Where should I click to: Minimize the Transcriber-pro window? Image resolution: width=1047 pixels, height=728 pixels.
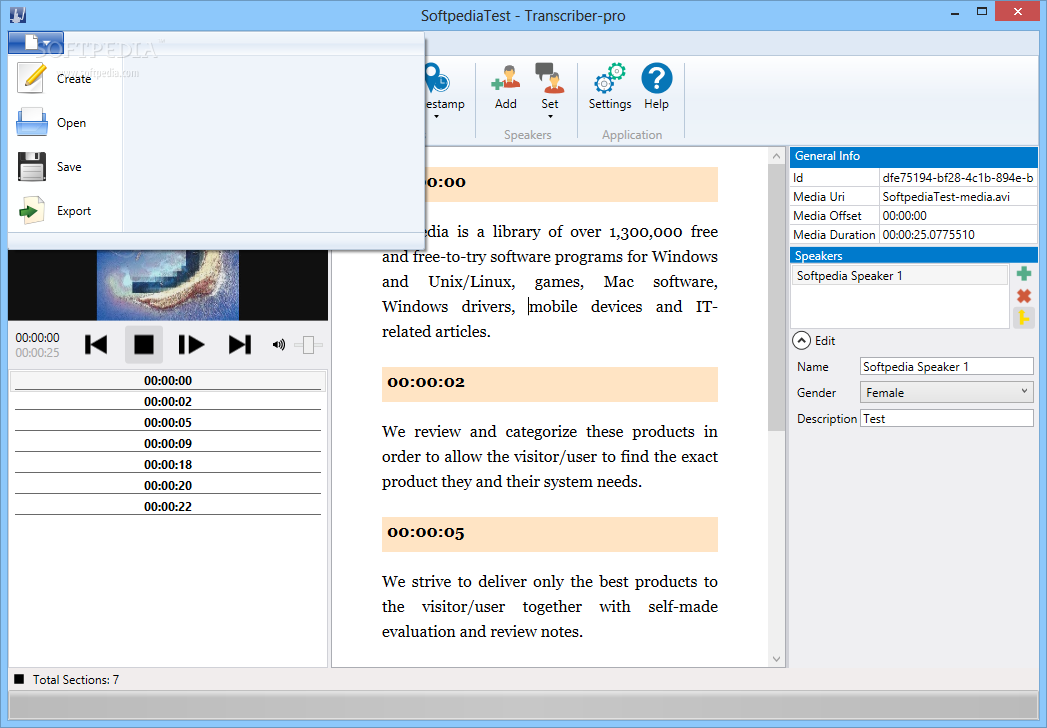[x=956, y=12]
